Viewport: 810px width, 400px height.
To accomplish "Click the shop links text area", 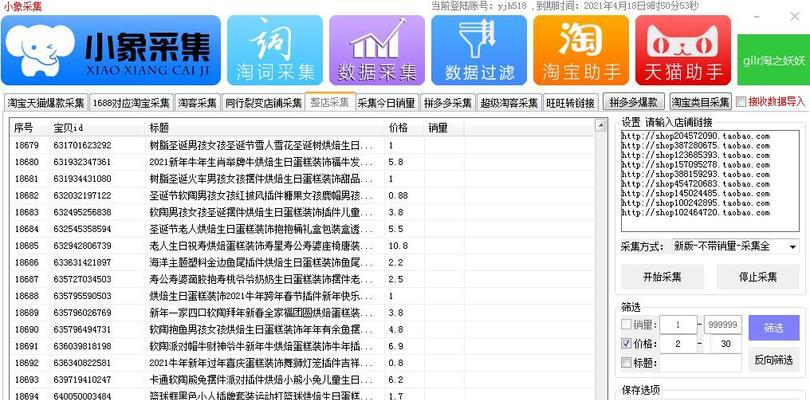I will coord(710,180).
